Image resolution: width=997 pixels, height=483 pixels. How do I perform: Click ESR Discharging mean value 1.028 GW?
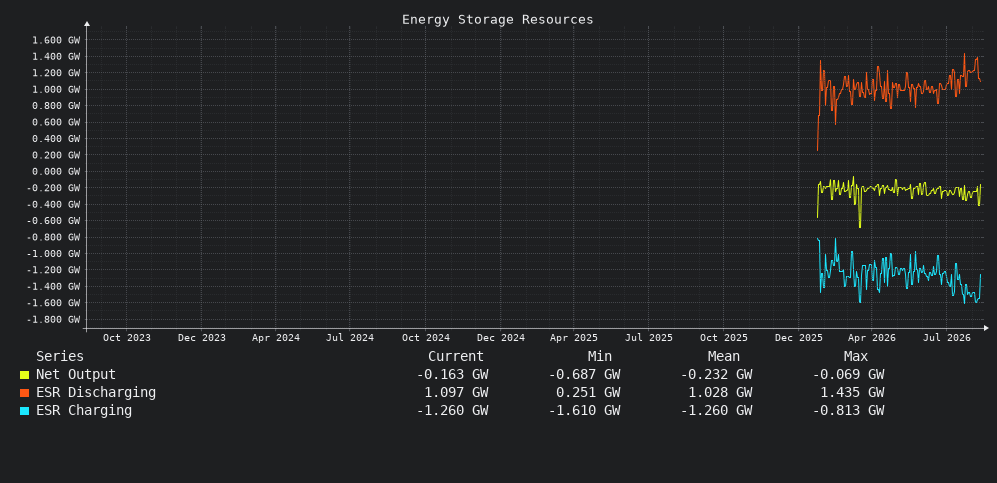pyautogui.click(x=720, y=393)
